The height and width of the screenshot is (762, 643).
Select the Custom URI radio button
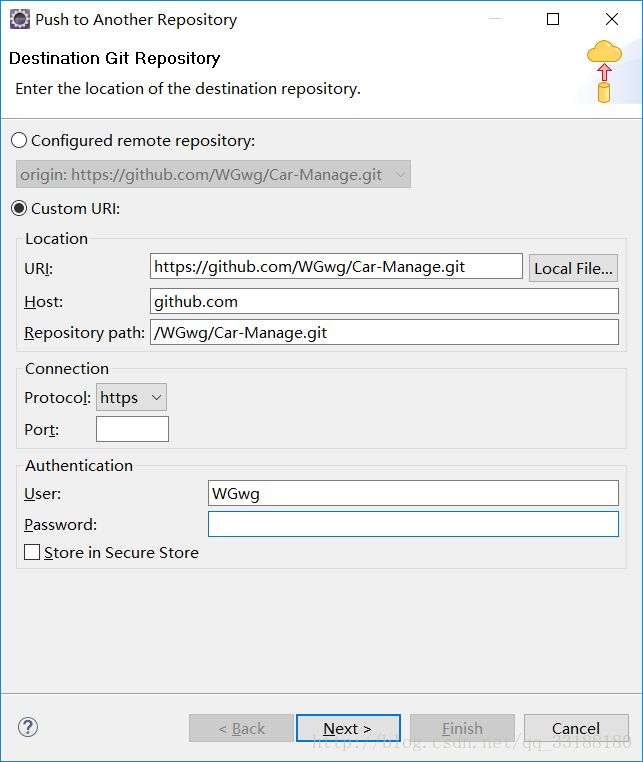coord(19,209)
